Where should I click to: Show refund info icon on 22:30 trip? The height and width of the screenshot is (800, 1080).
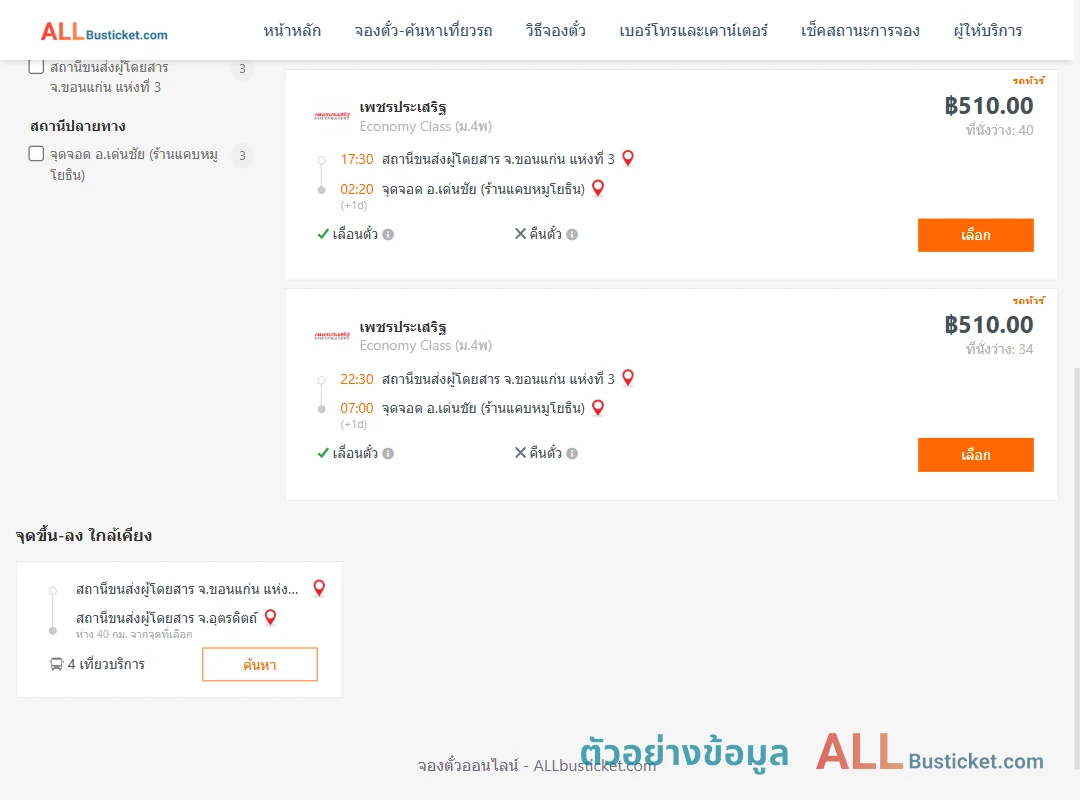click(572, 453)
